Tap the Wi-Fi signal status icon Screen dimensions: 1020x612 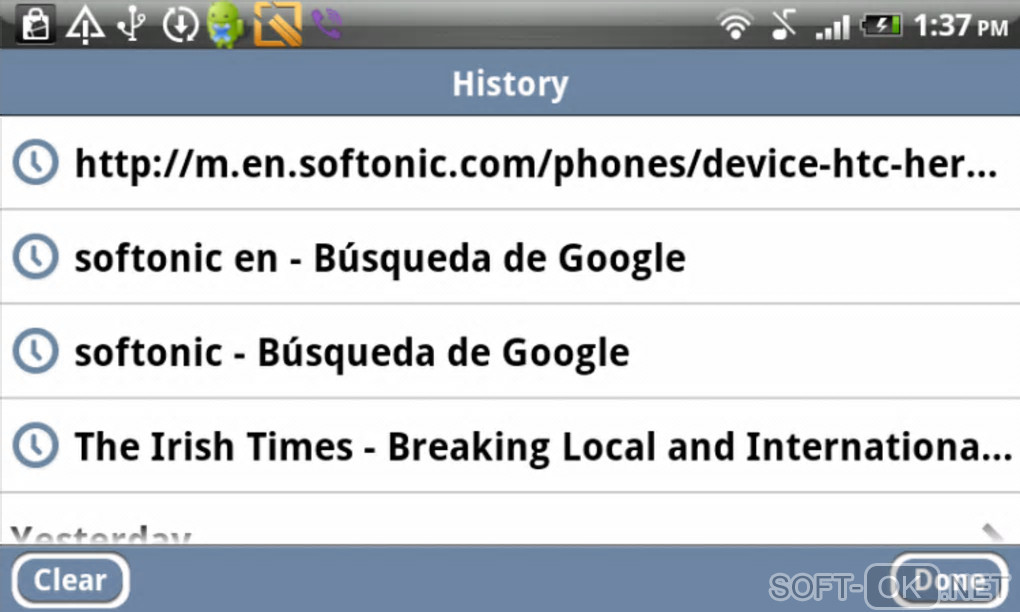pos(735,26)
